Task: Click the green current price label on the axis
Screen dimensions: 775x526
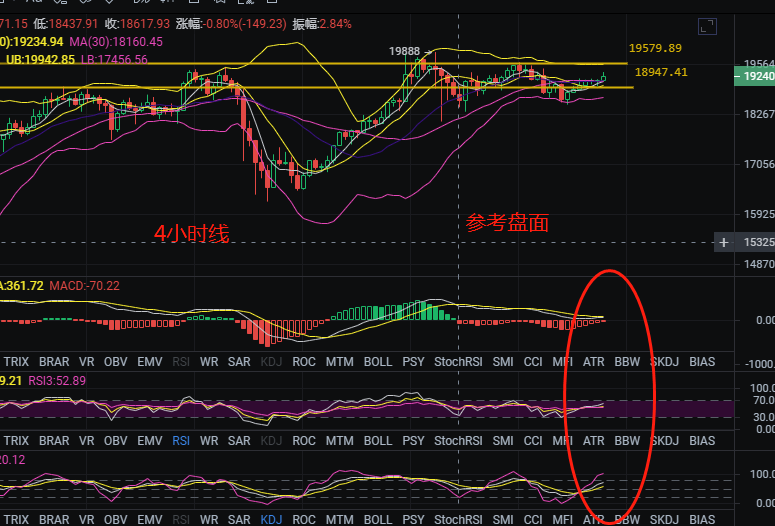Action: point(754,76)
